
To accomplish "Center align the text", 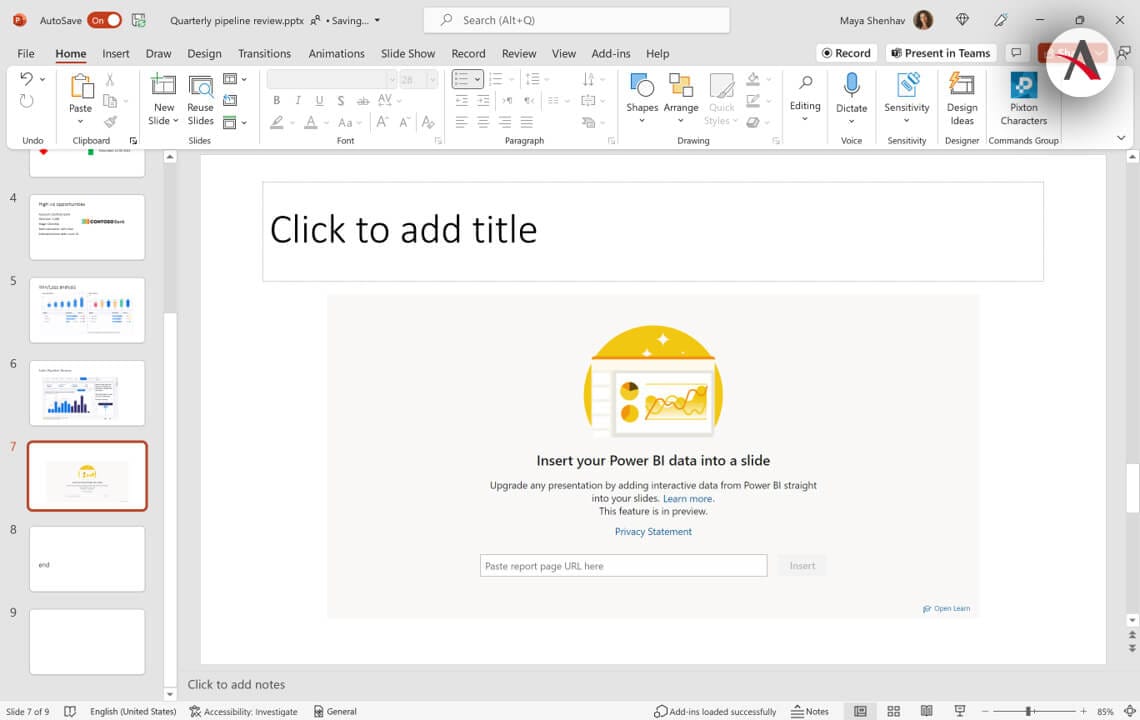I will (x=483, y=122).
